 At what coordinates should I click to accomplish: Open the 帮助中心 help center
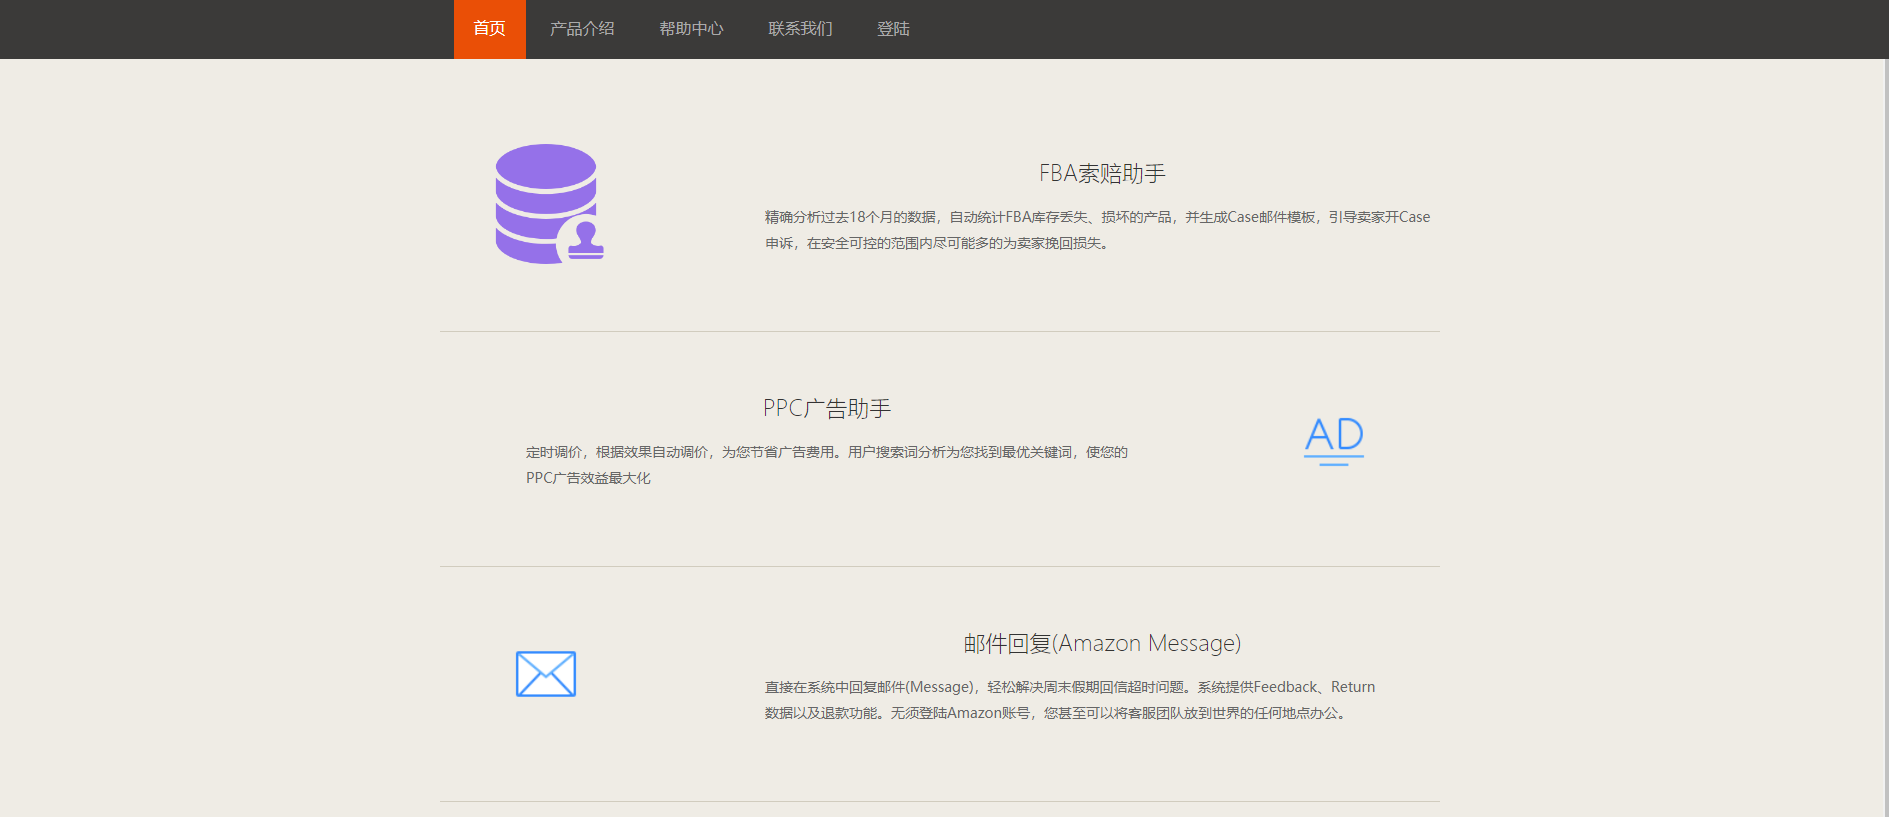691,29
